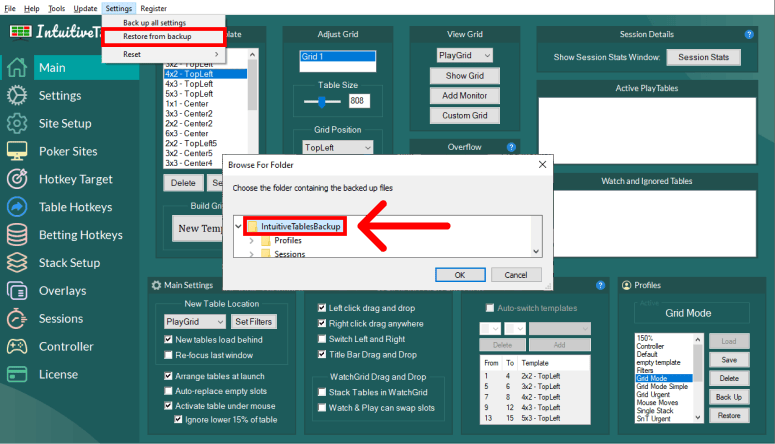Toggle Title Bar Drag and Drop
The image size is (775, 444).
pyautogui.click(x=322, y=355)
